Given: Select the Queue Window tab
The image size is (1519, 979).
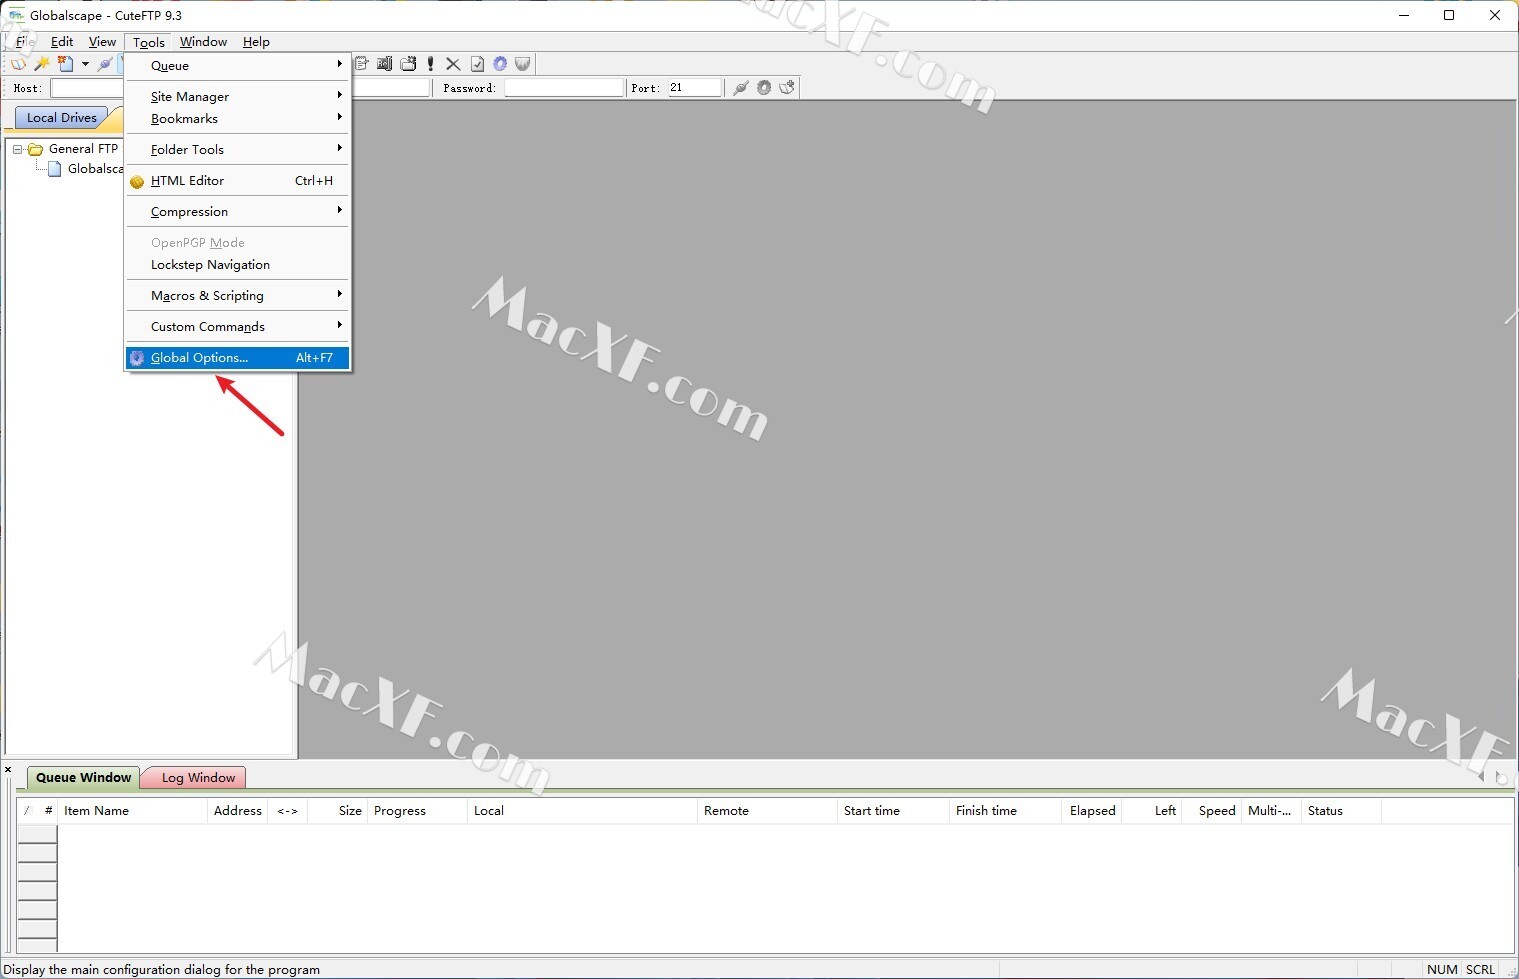Looking at the screenshot, I should click(x=84, y=777).
